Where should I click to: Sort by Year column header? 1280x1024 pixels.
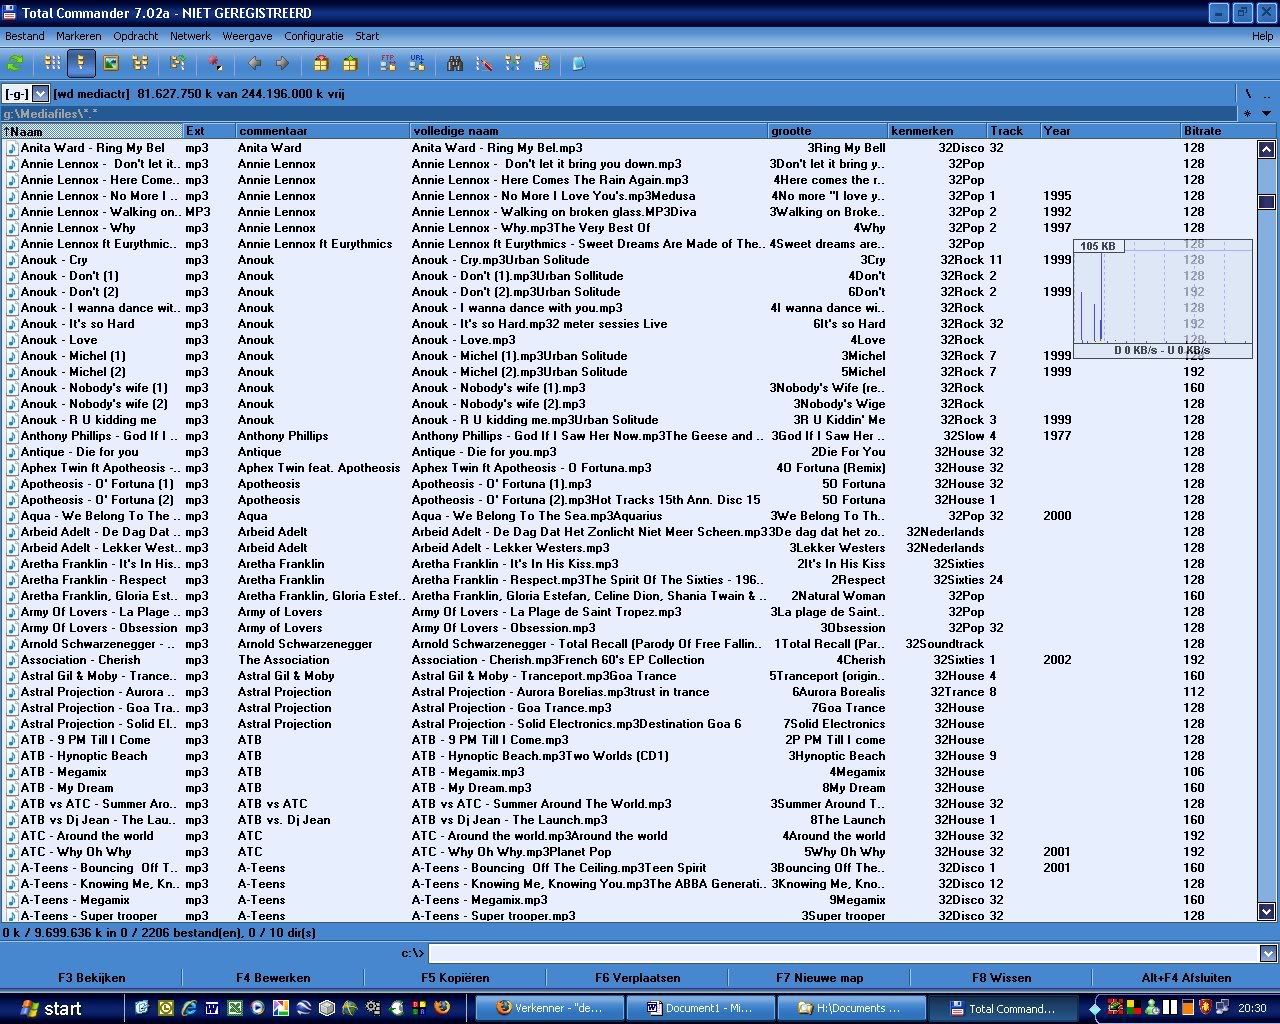pos(1111,131)
